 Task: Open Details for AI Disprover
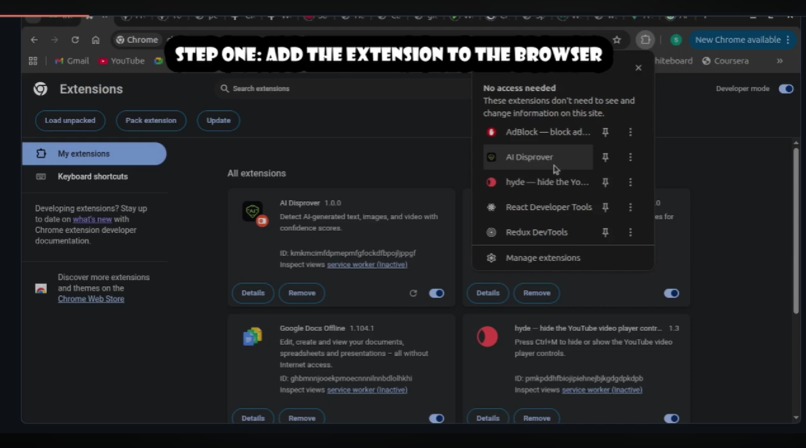click(253, 293)
